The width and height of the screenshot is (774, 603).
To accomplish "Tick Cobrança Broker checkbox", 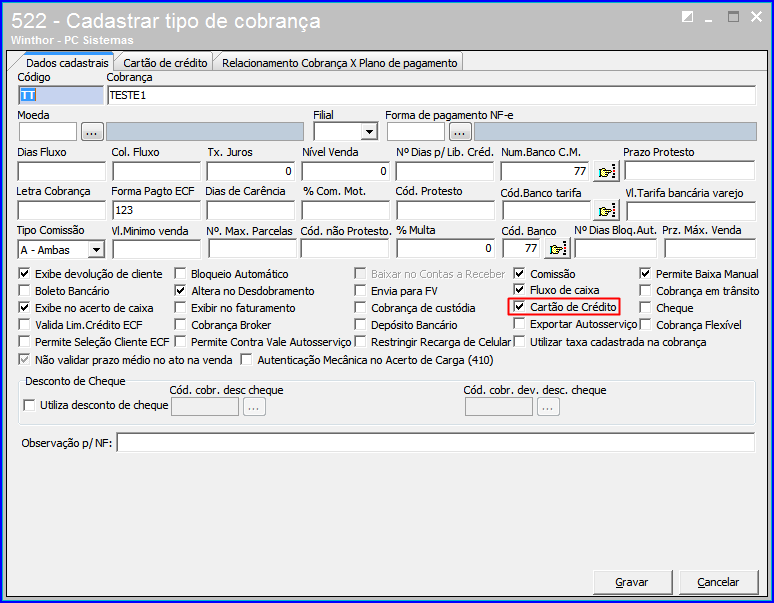I will pos(180,324).
